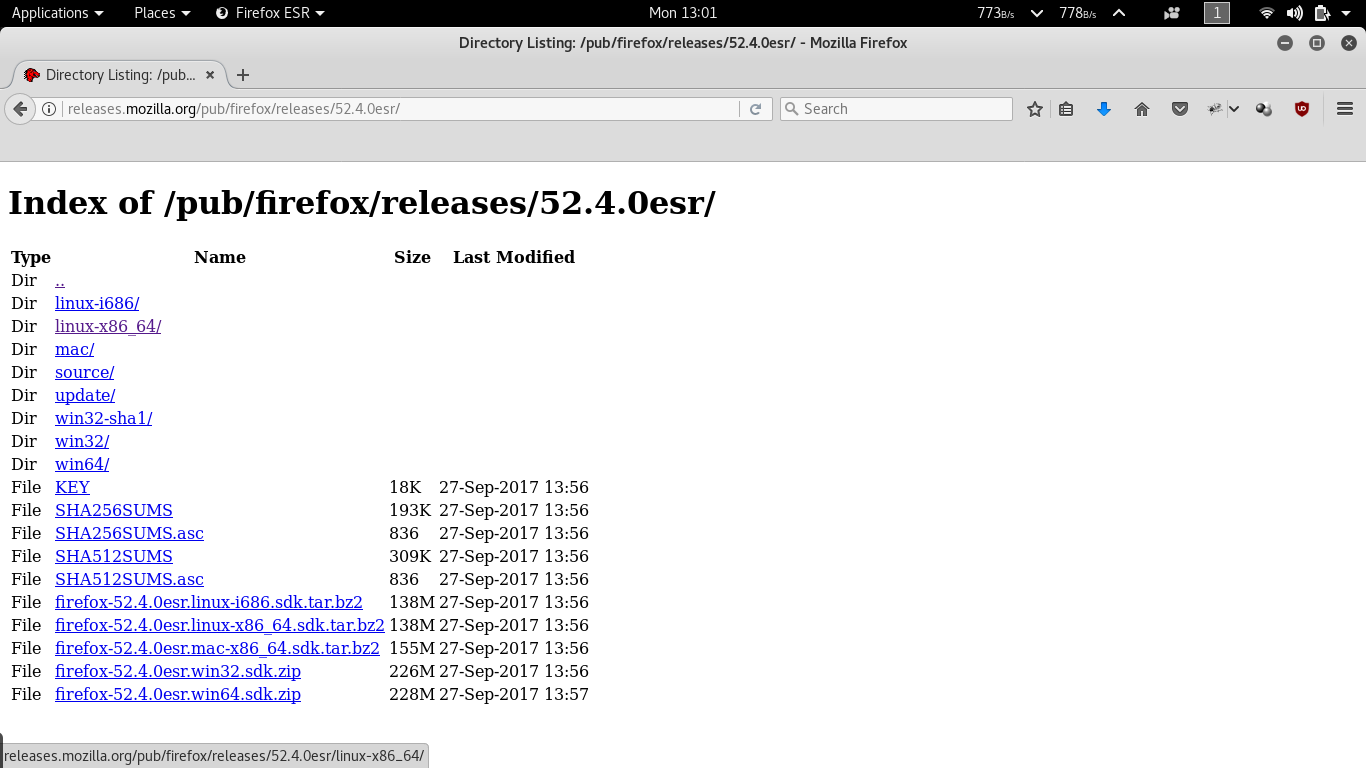Viewport: 1366px width, 768px height.
Task: Click the three-spheres extension icon
Action: [1264, 109]
